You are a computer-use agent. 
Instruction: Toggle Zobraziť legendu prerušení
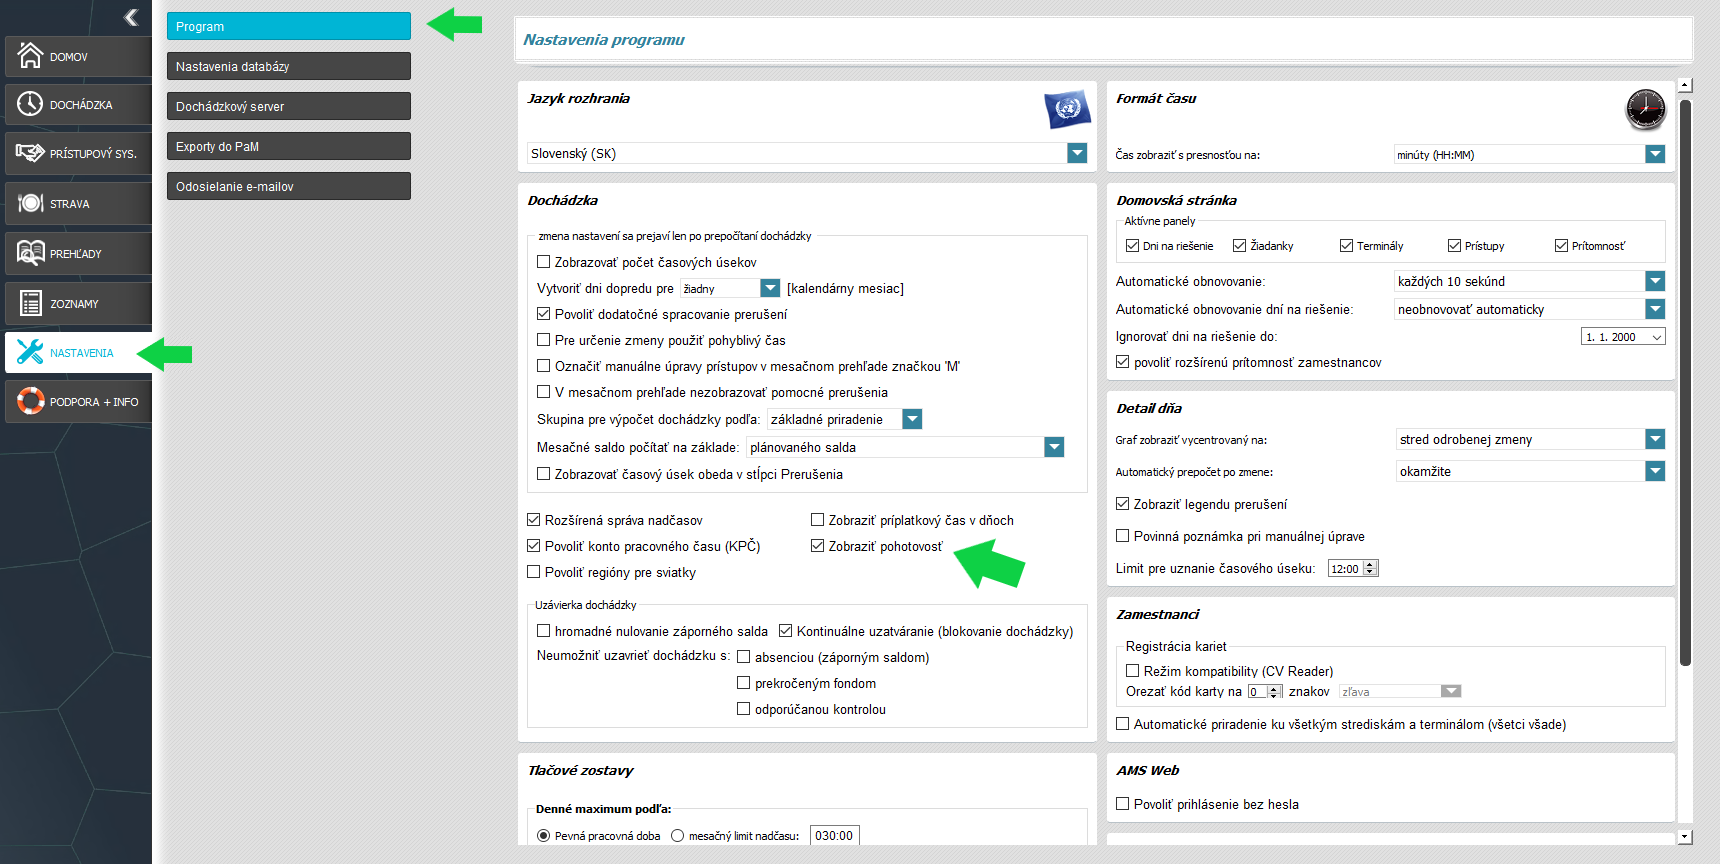click(x=1123, y=504)
